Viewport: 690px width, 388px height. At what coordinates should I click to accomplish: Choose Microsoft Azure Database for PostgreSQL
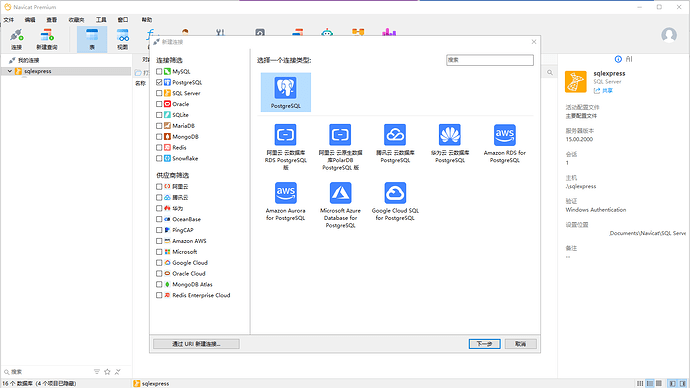[x=340, y=205]
